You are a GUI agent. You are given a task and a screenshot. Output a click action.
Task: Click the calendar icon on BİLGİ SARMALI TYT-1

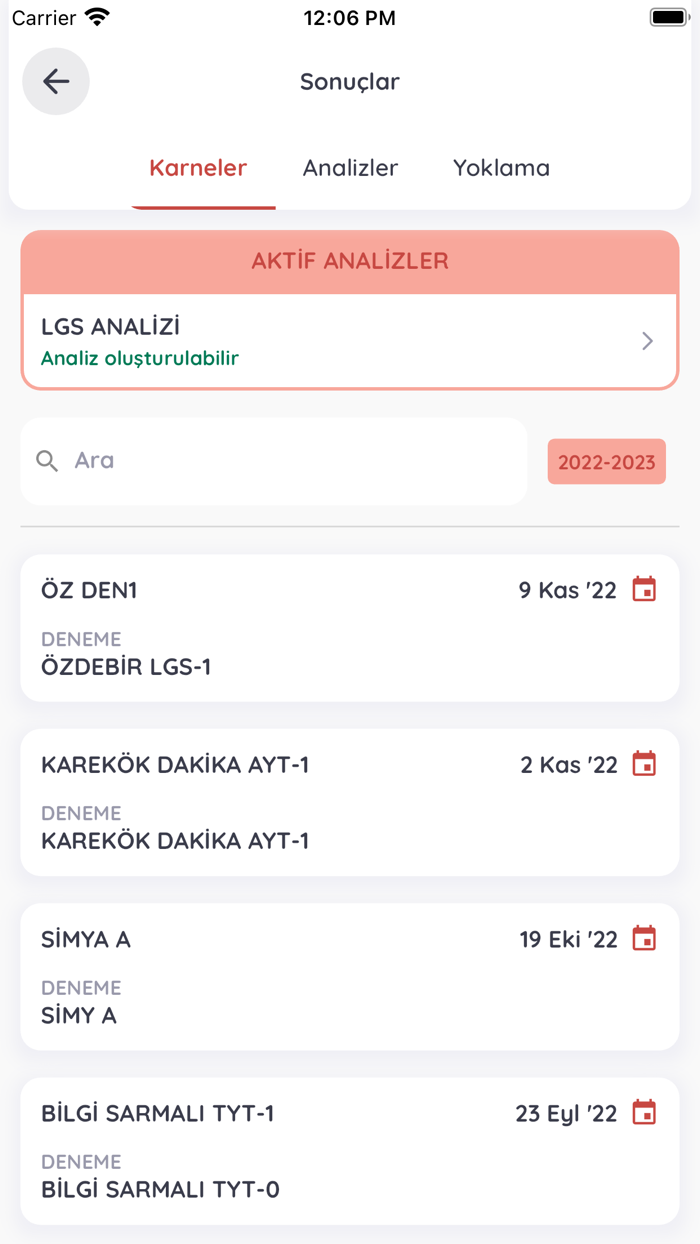[647, 1111]
